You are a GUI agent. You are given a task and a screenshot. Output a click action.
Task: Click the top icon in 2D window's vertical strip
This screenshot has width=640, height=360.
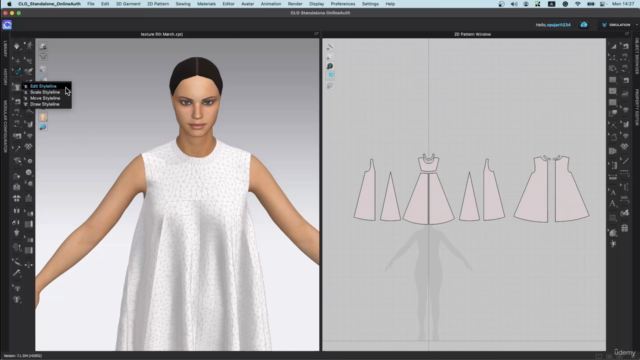(330, 47)
